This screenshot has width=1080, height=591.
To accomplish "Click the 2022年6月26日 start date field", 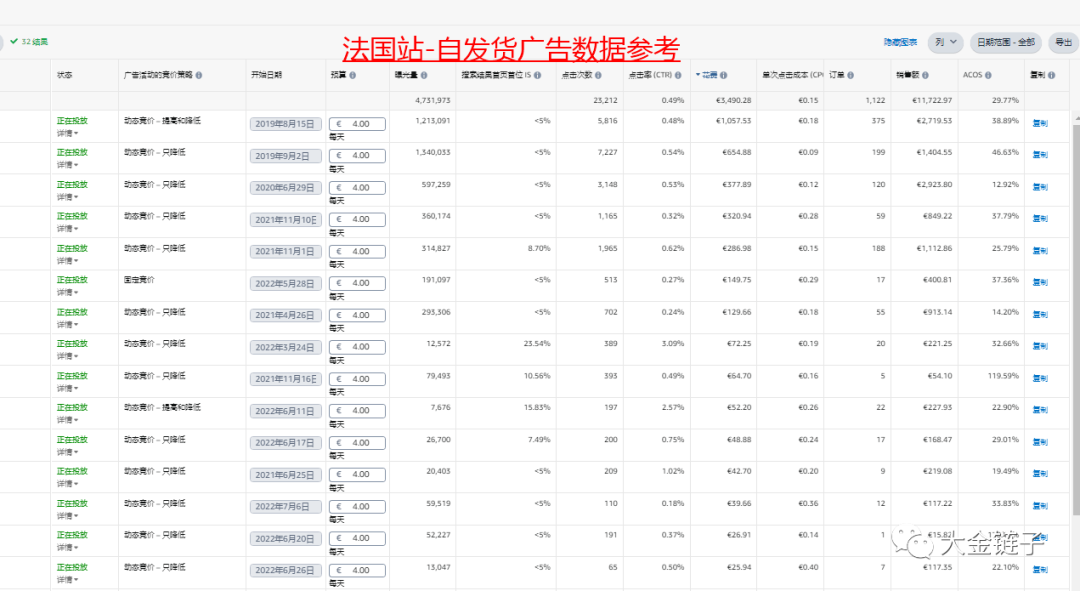I will point(285,570).
